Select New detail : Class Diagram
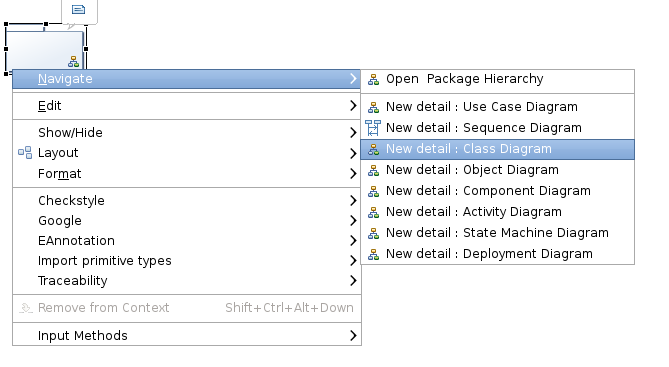 point(497,149)
